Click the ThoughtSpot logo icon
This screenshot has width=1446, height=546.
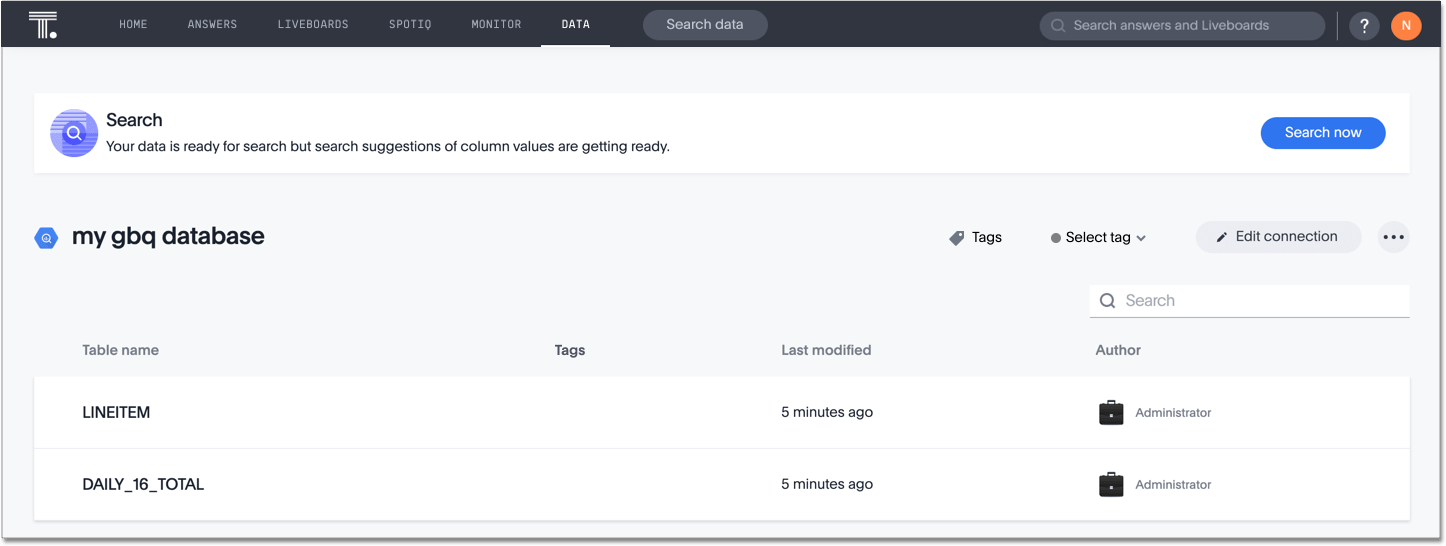[x=43, y=25]
